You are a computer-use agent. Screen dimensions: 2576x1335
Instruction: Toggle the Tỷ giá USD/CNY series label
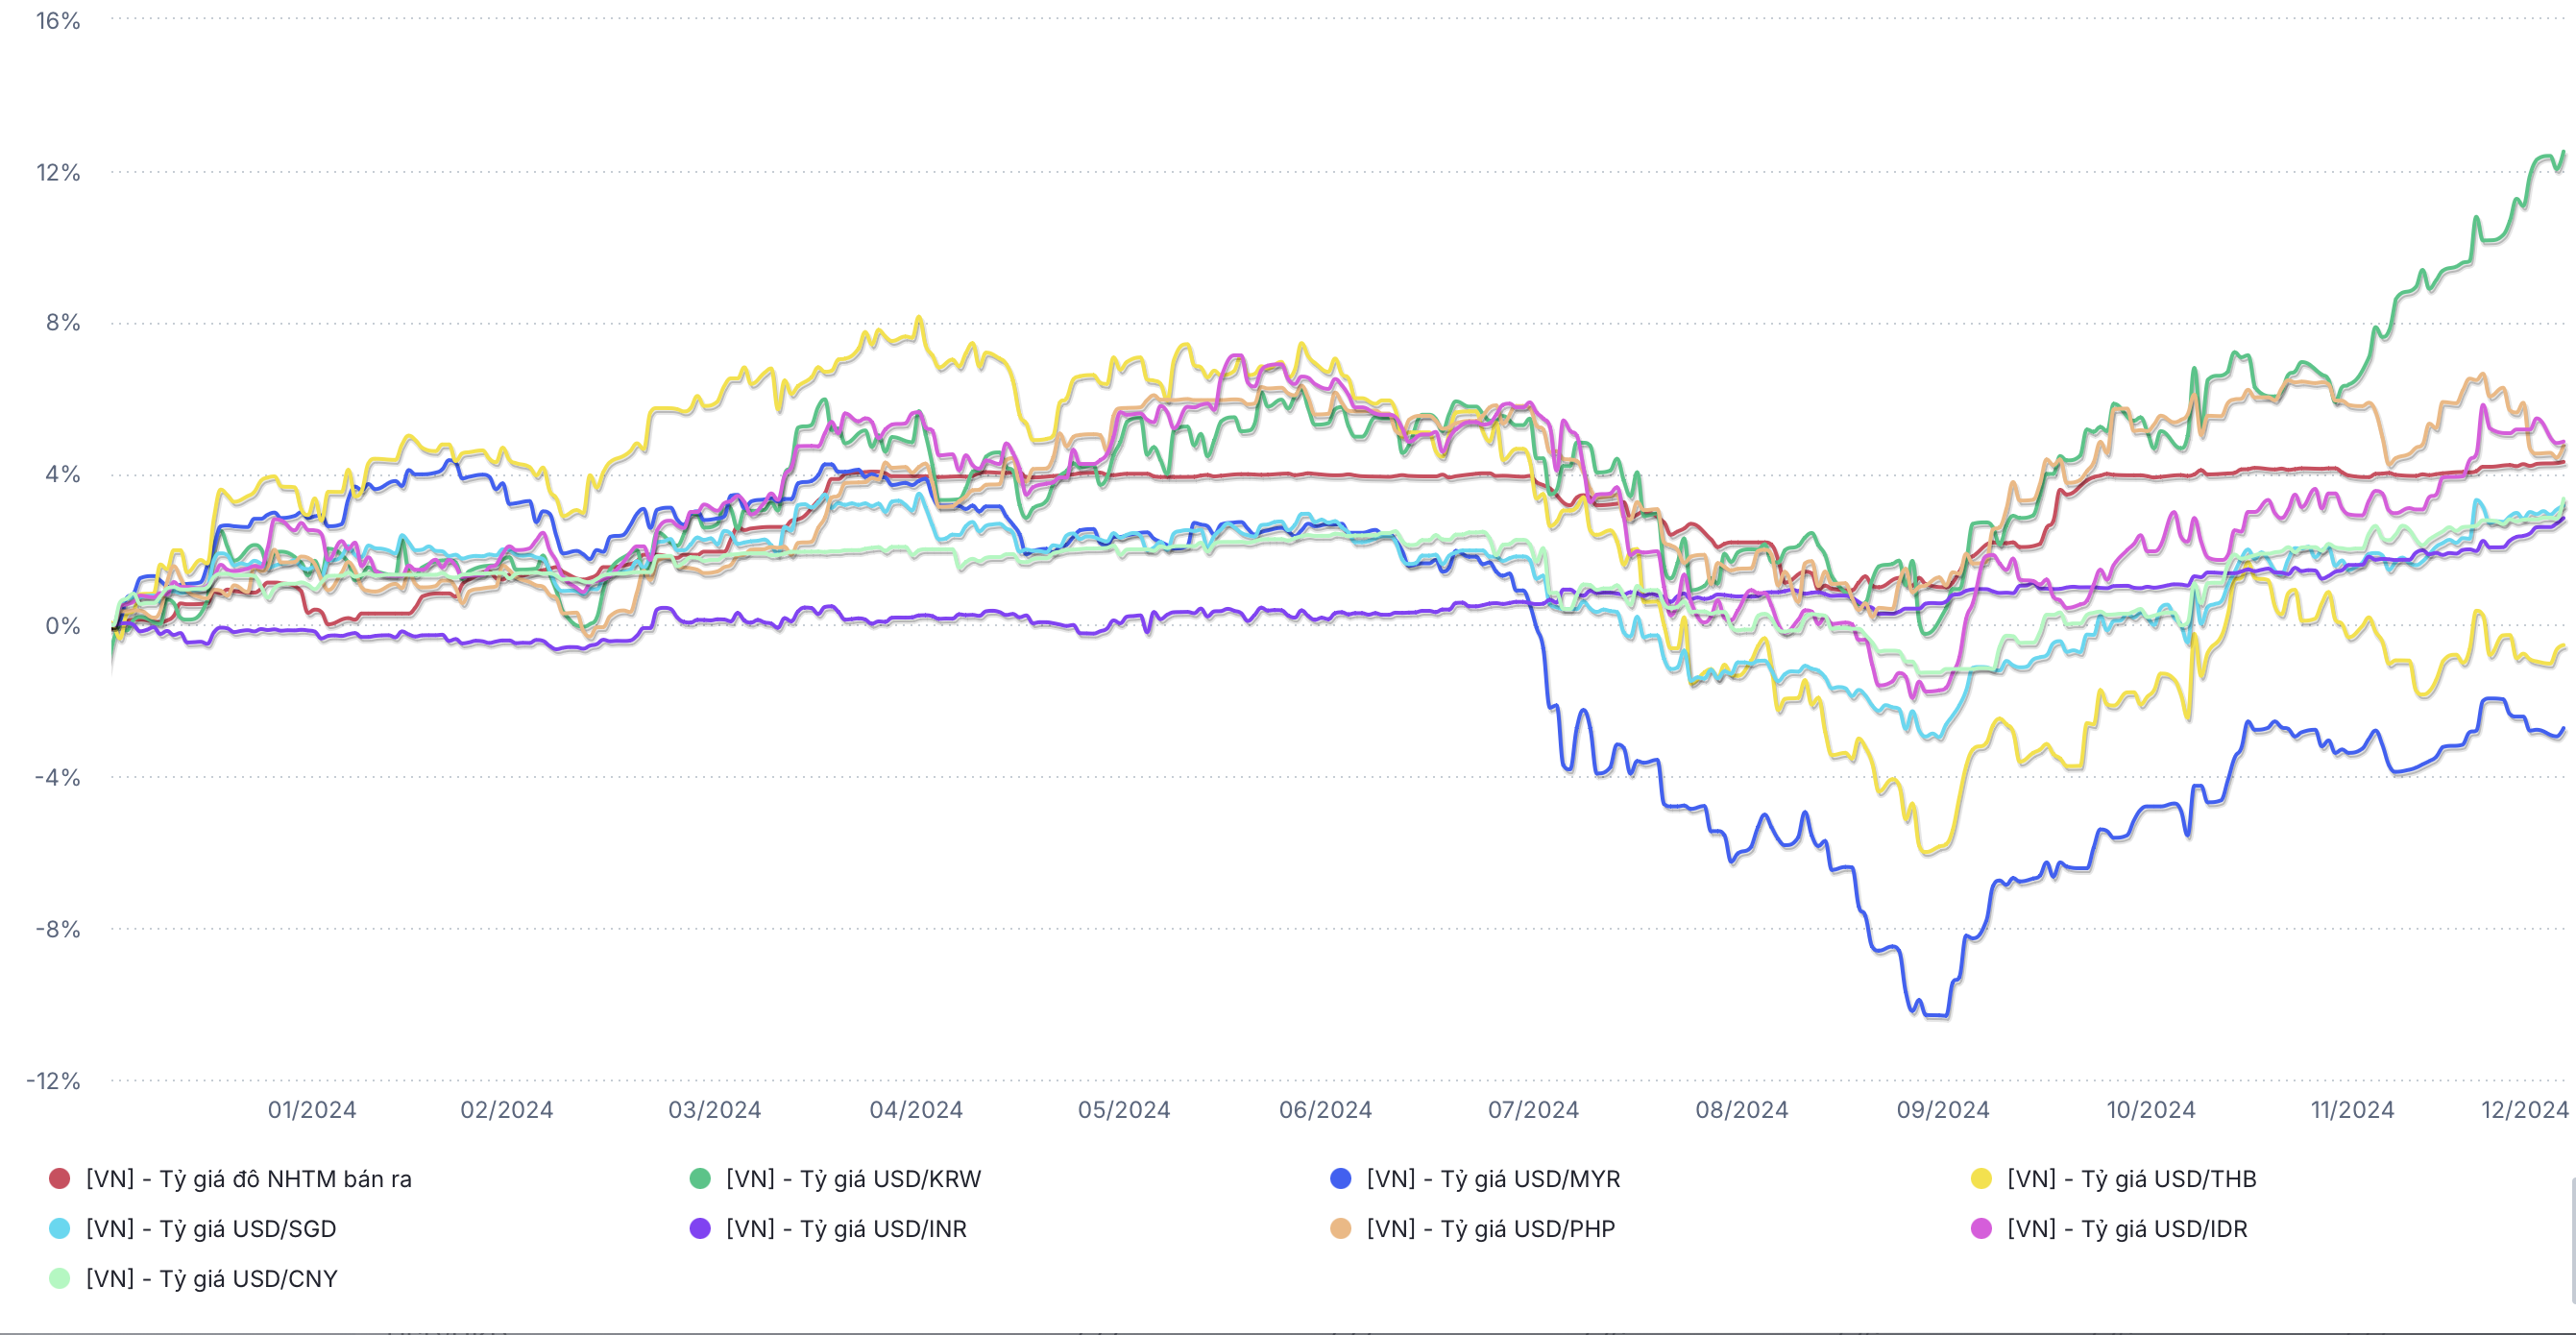[x=211, y=1279]
